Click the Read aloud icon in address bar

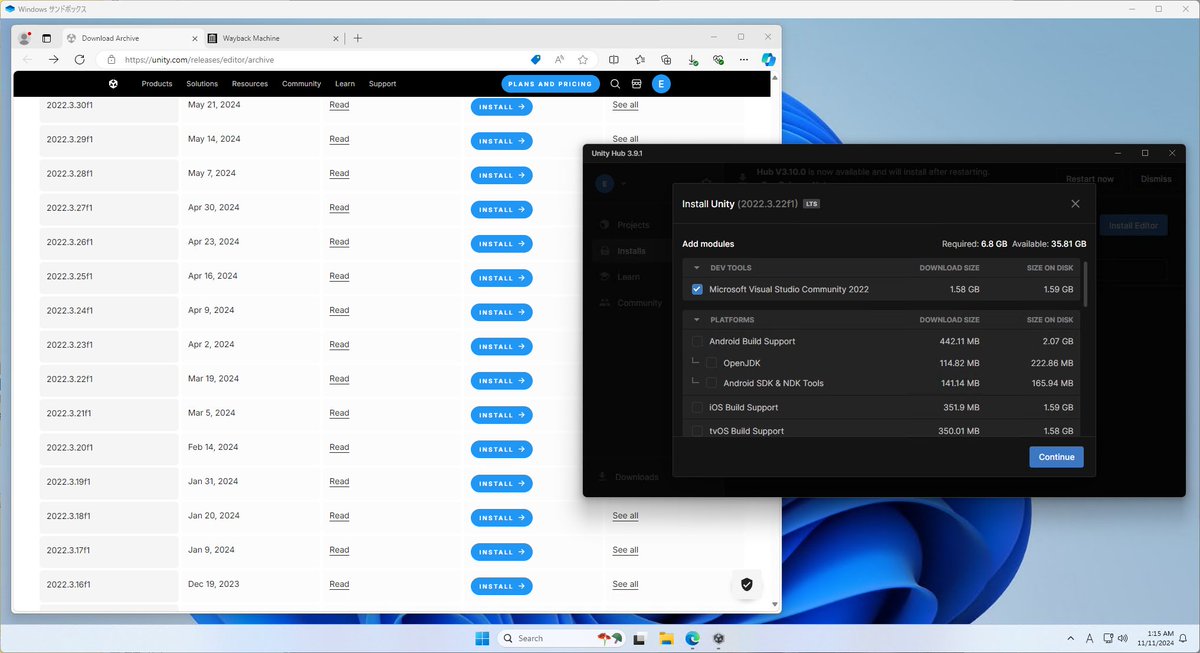pyautogui.click(x=560, y=60)
